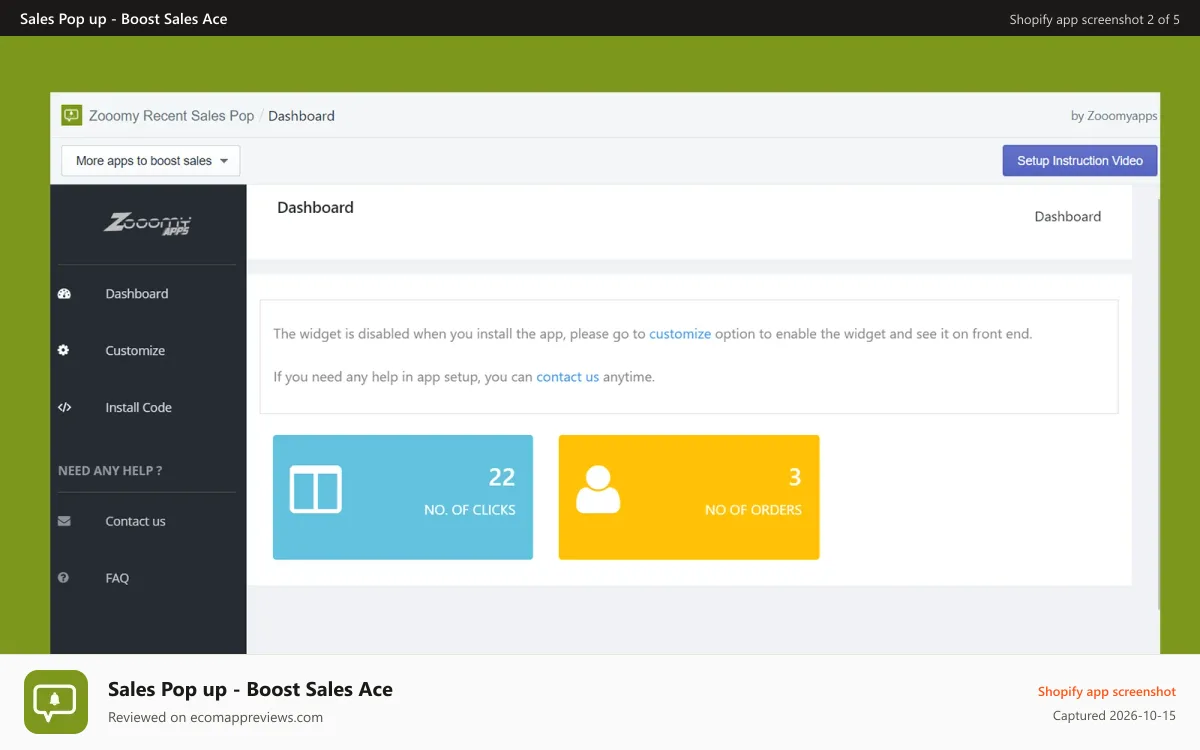The height and width of the screenshot is (750, 1200).
Task: Click the Contact us envelope icon
Action: coord(64,521)
